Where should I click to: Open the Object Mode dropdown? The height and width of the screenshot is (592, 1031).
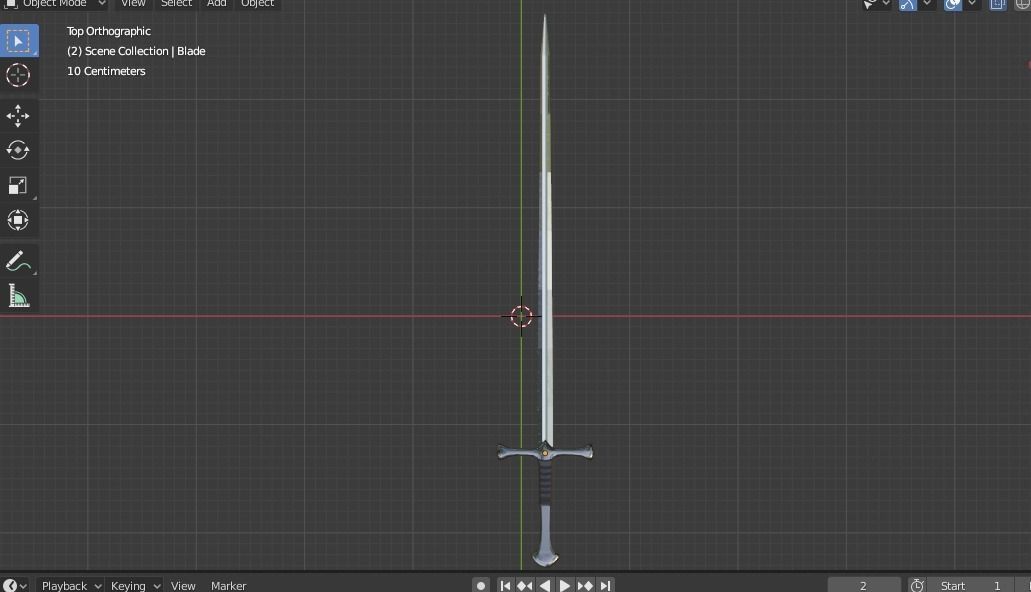click(55, 4)
